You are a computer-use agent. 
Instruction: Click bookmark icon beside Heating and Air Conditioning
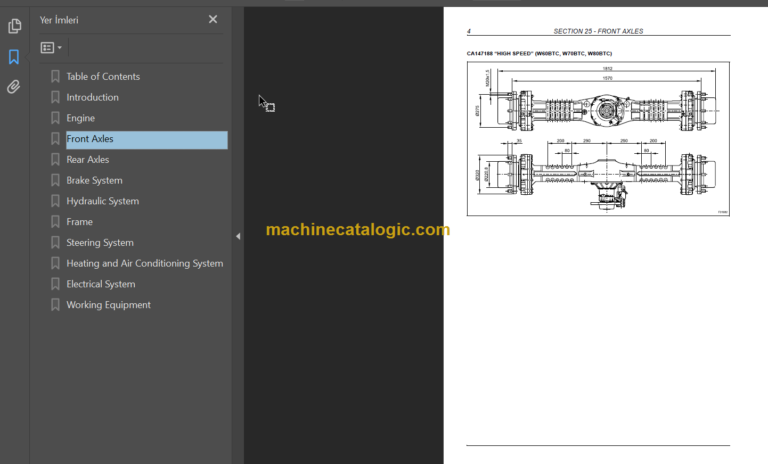[55, 263]
